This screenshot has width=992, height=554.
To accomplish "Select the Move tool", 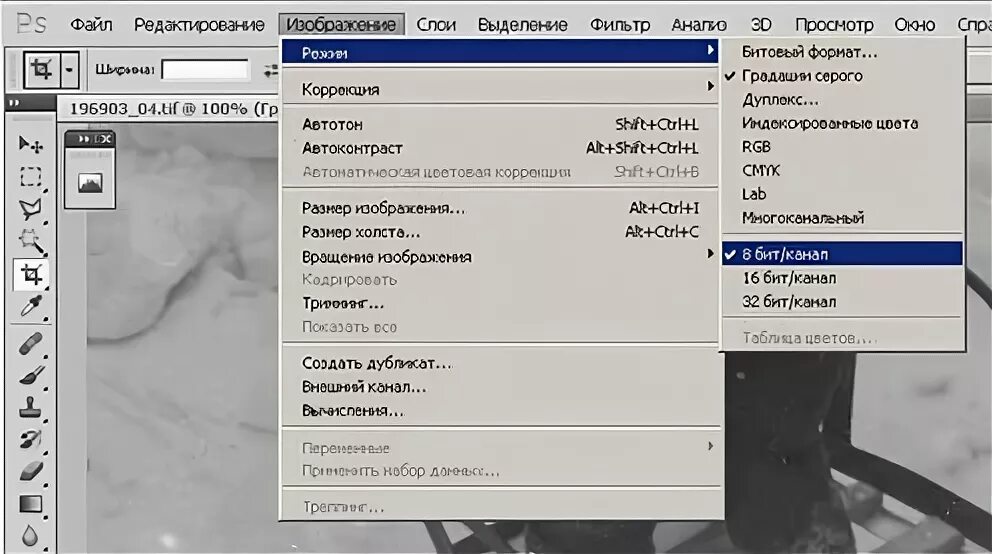I will (30, 144).
